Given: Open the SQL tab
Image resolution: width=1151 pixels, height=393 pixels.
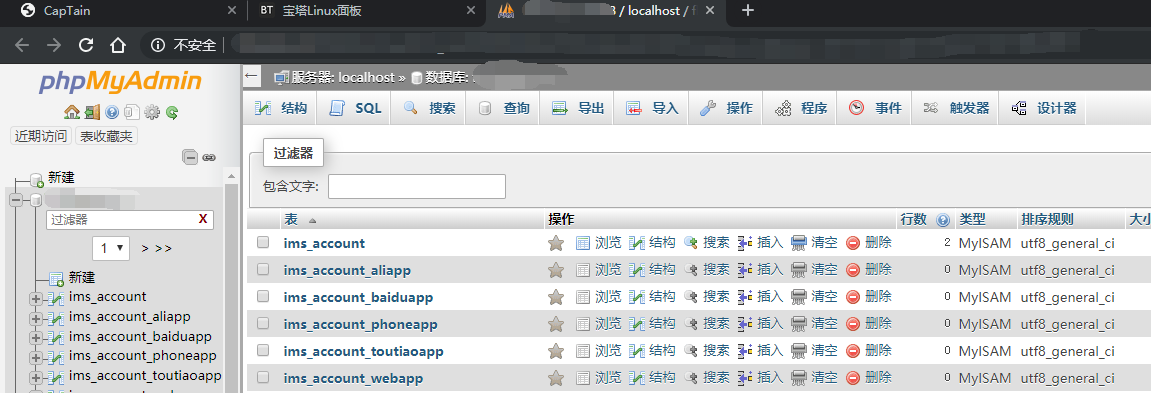Looking at the screenshot, I should [355, 109].
